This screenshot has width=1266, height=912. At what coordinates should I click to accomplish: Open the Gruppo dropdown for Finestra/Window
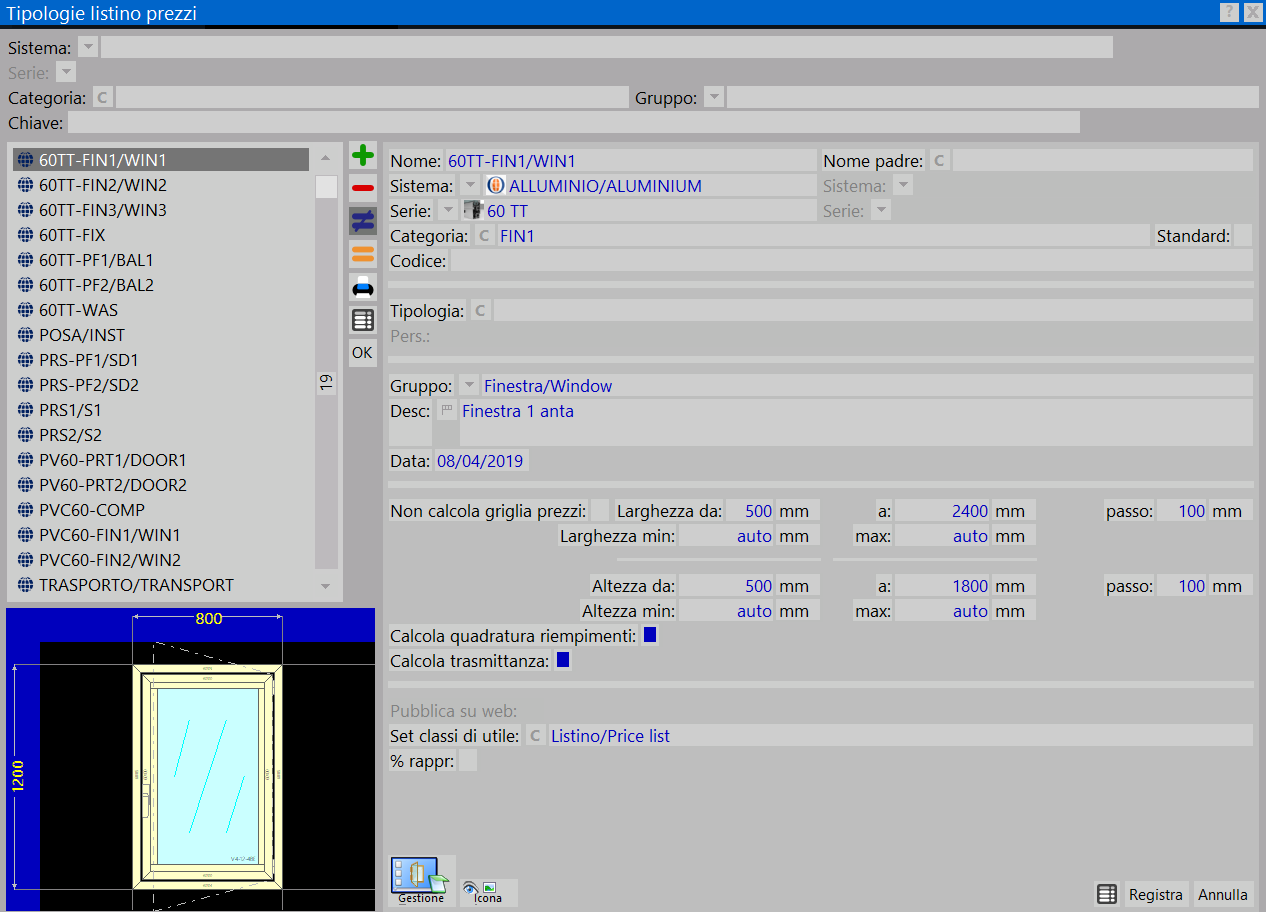[468, 386]
